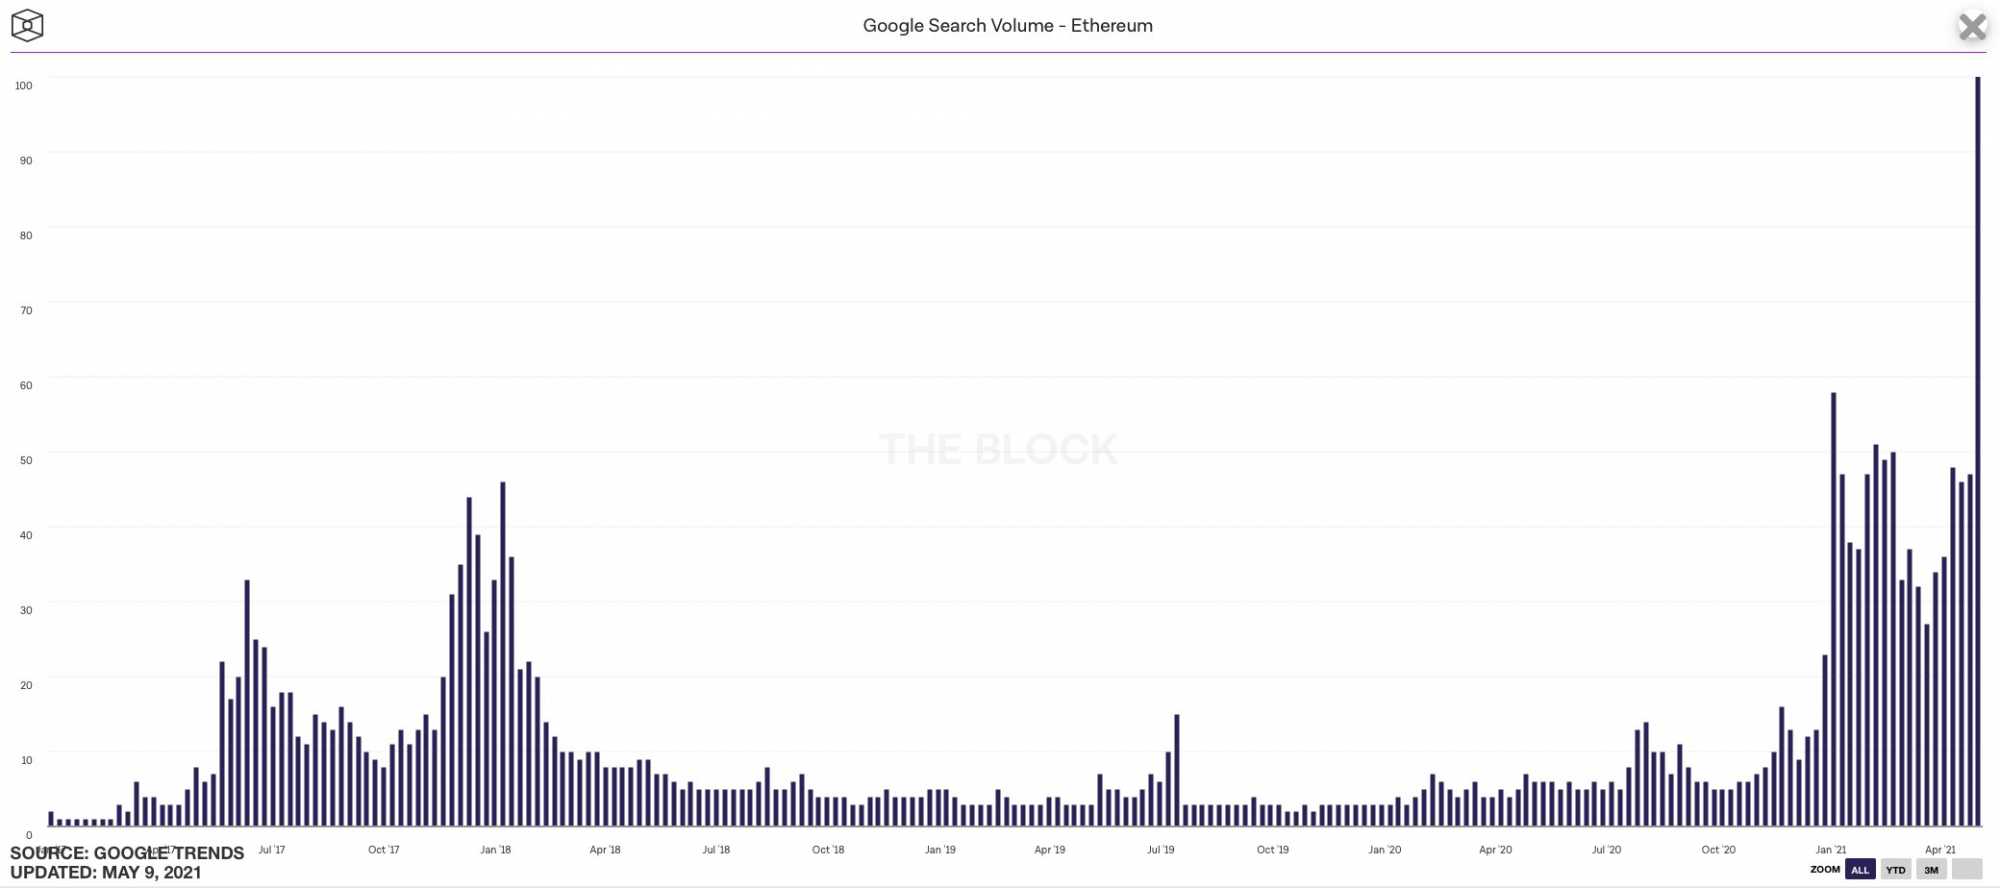
Task: Switch zoom range to YTD
Action: pyautogui.click(x=1895, y=870)
